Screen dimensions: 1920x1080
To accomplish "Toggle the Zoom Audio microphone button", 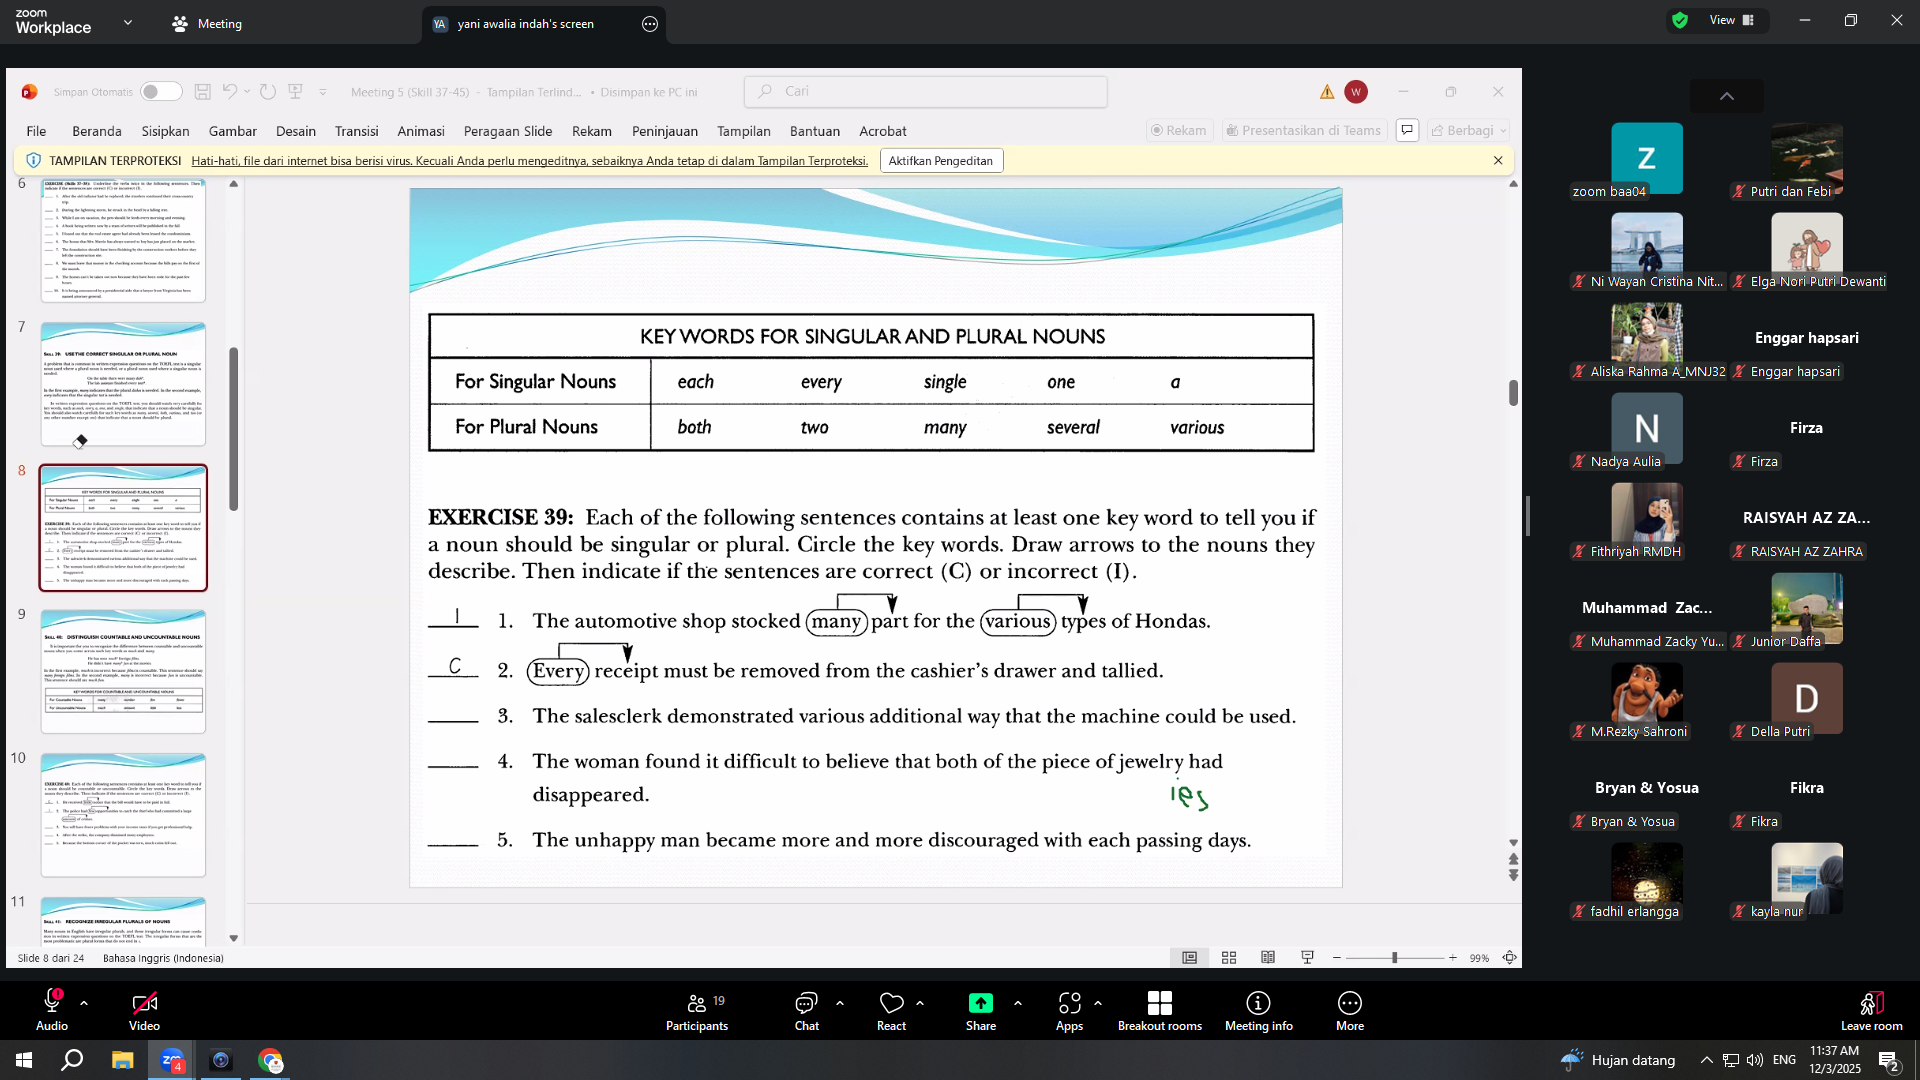I will click(x=52, y=1010).
